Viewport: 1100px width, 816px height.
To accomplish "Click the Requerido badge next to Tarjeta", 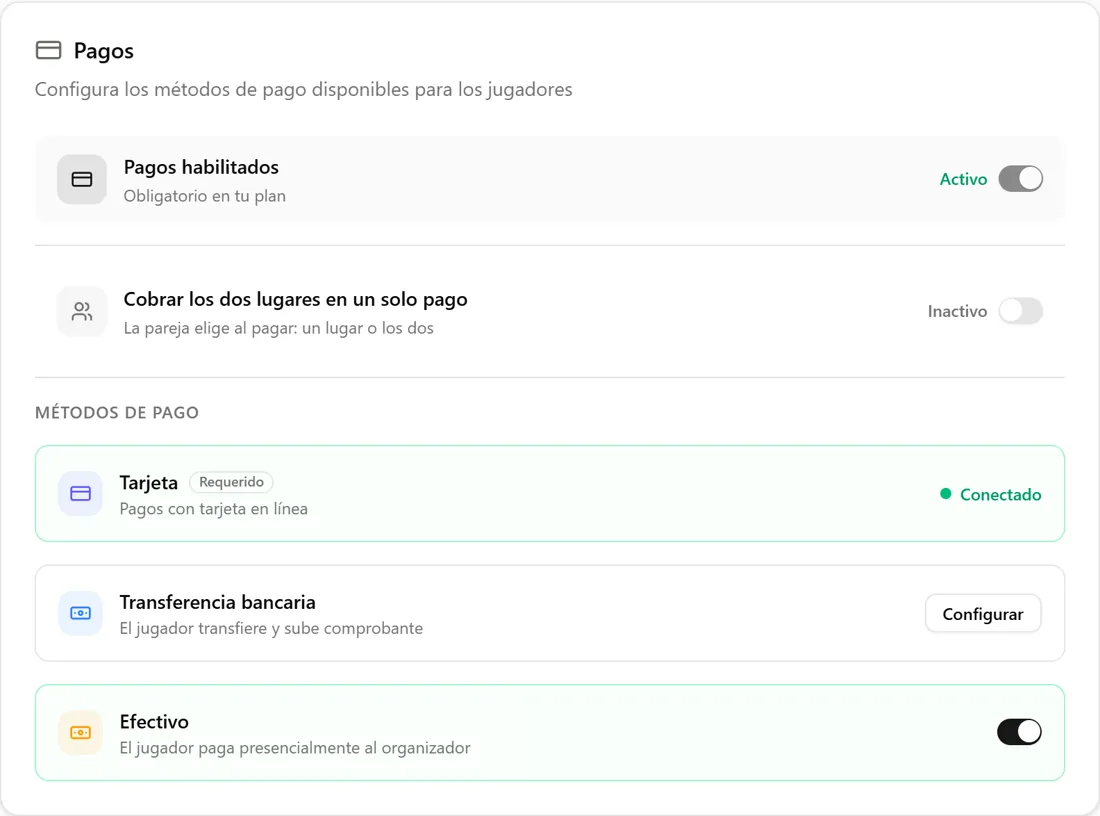I will [x=232, y=482].
